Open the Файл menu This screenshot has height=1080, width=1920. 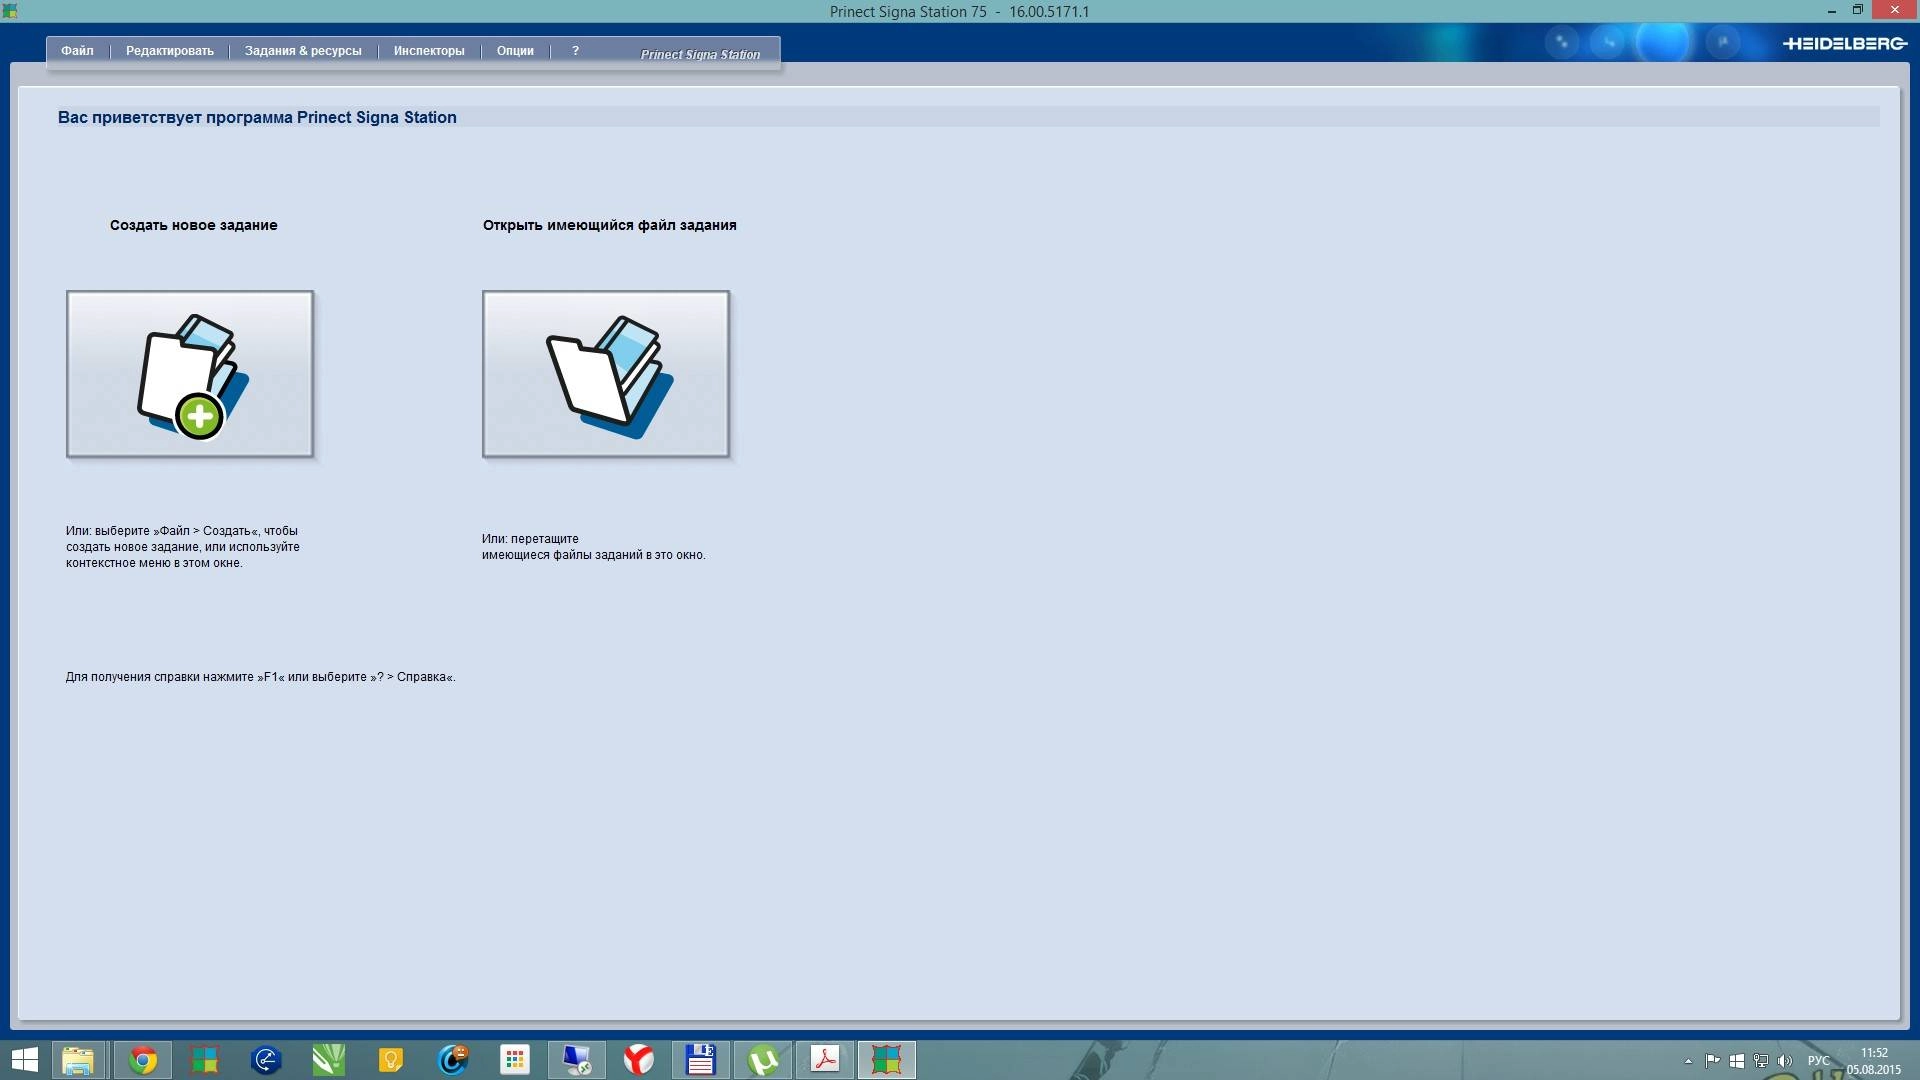point(77,51)
